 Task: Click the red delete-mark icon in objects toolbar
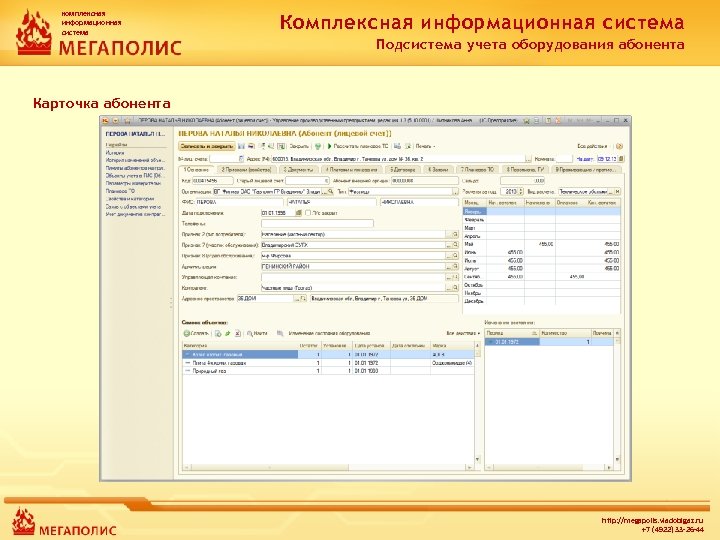pyautogui.click(x=238, y=333)
